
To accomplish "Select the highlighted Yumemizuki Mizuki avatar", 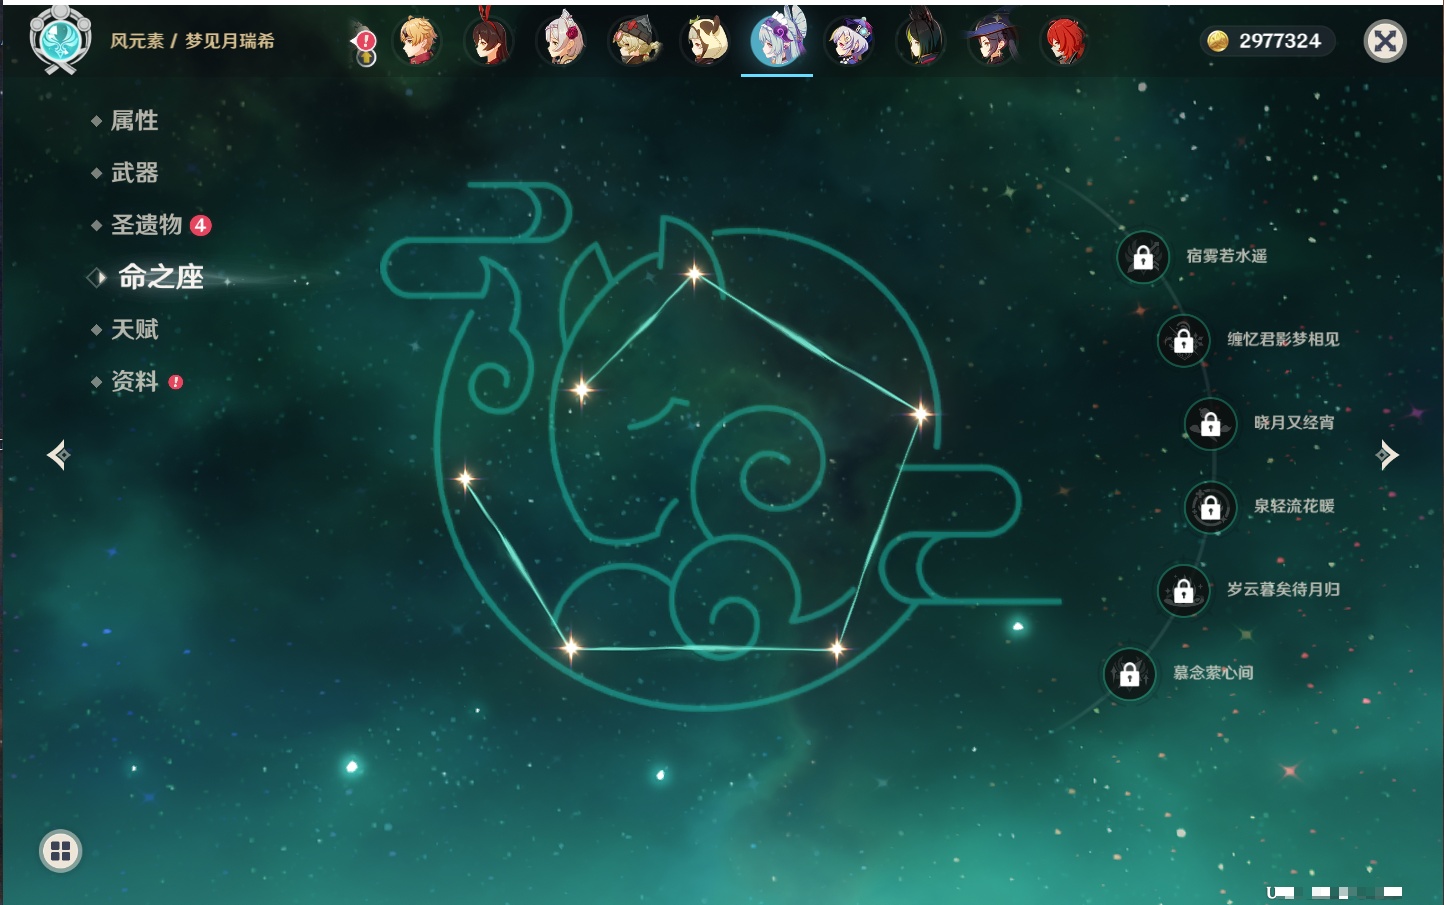I will point(778,41).
